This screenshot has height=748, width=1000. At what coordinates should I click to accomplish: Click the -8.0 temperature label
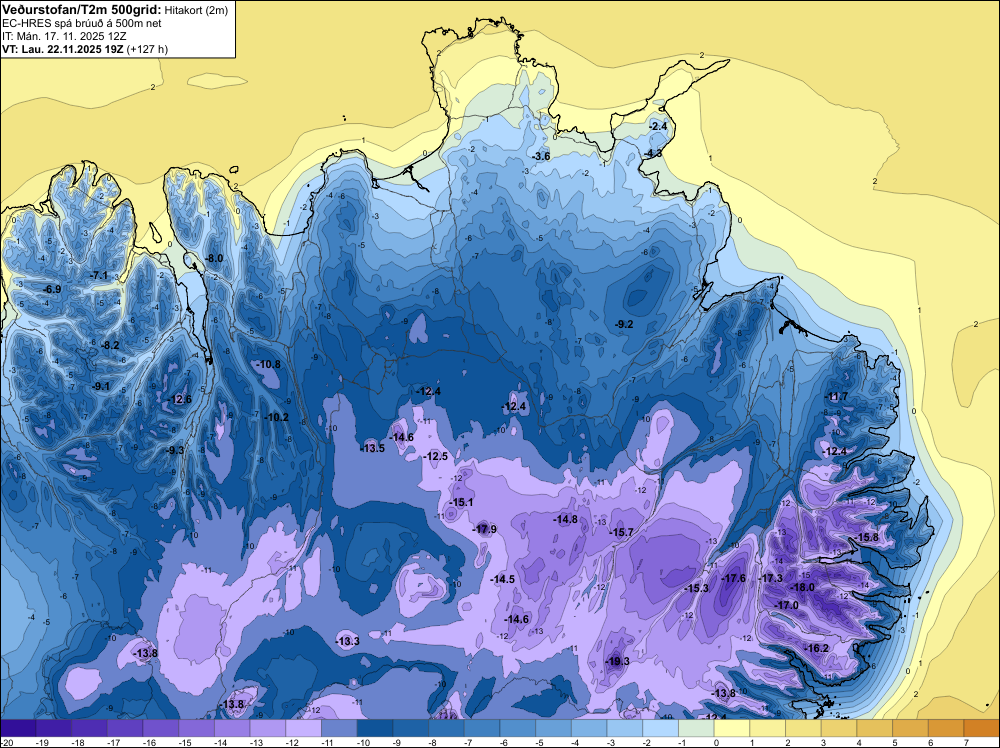point(214,258)
